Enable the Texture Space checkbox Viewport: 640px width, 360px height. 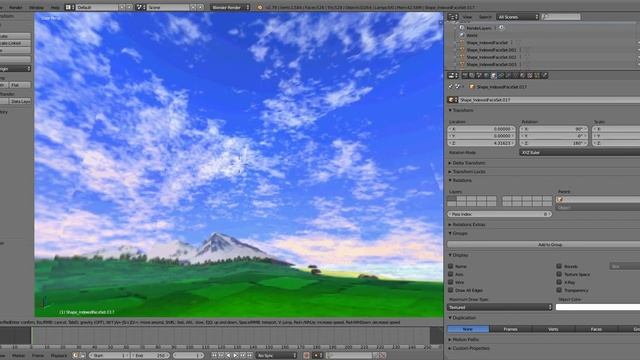click(x=559, y=274)
